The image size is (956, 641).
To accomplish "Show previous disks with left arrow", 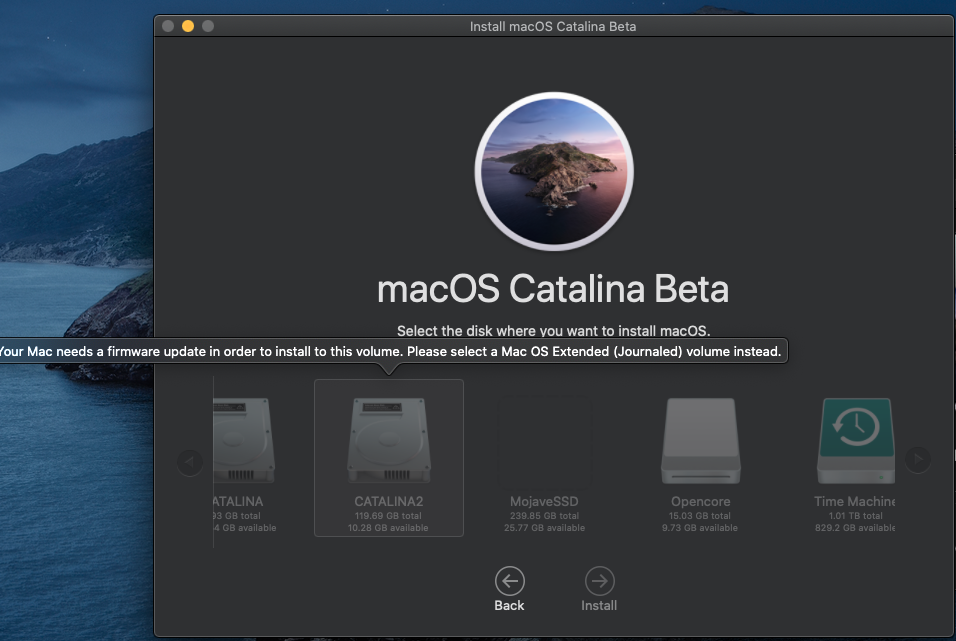I will (x=190, y=462).
